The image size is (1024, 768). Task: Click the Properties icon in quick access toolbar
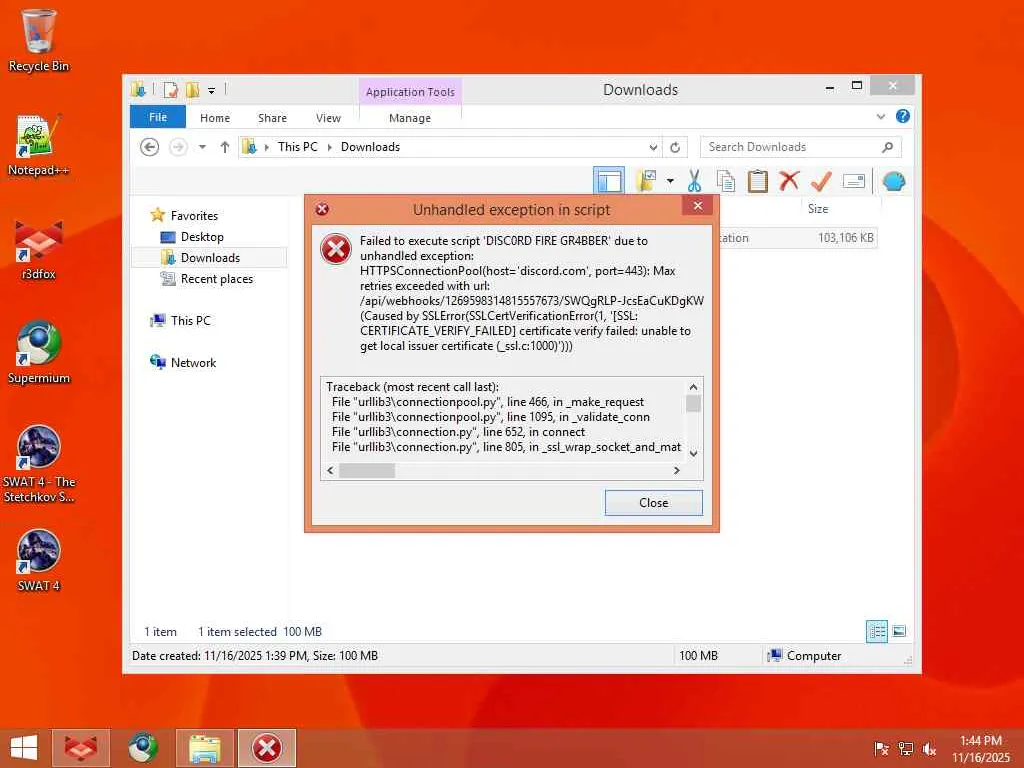point(170,89)
